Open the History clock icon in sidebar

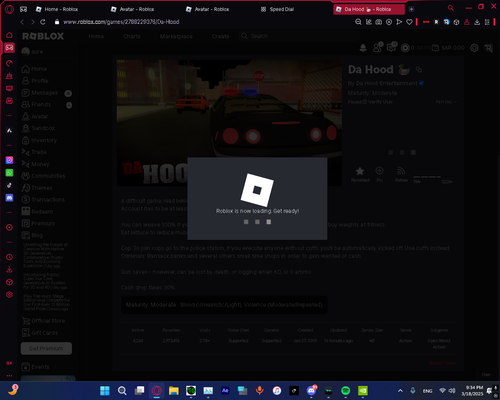[x=9, y=257]
